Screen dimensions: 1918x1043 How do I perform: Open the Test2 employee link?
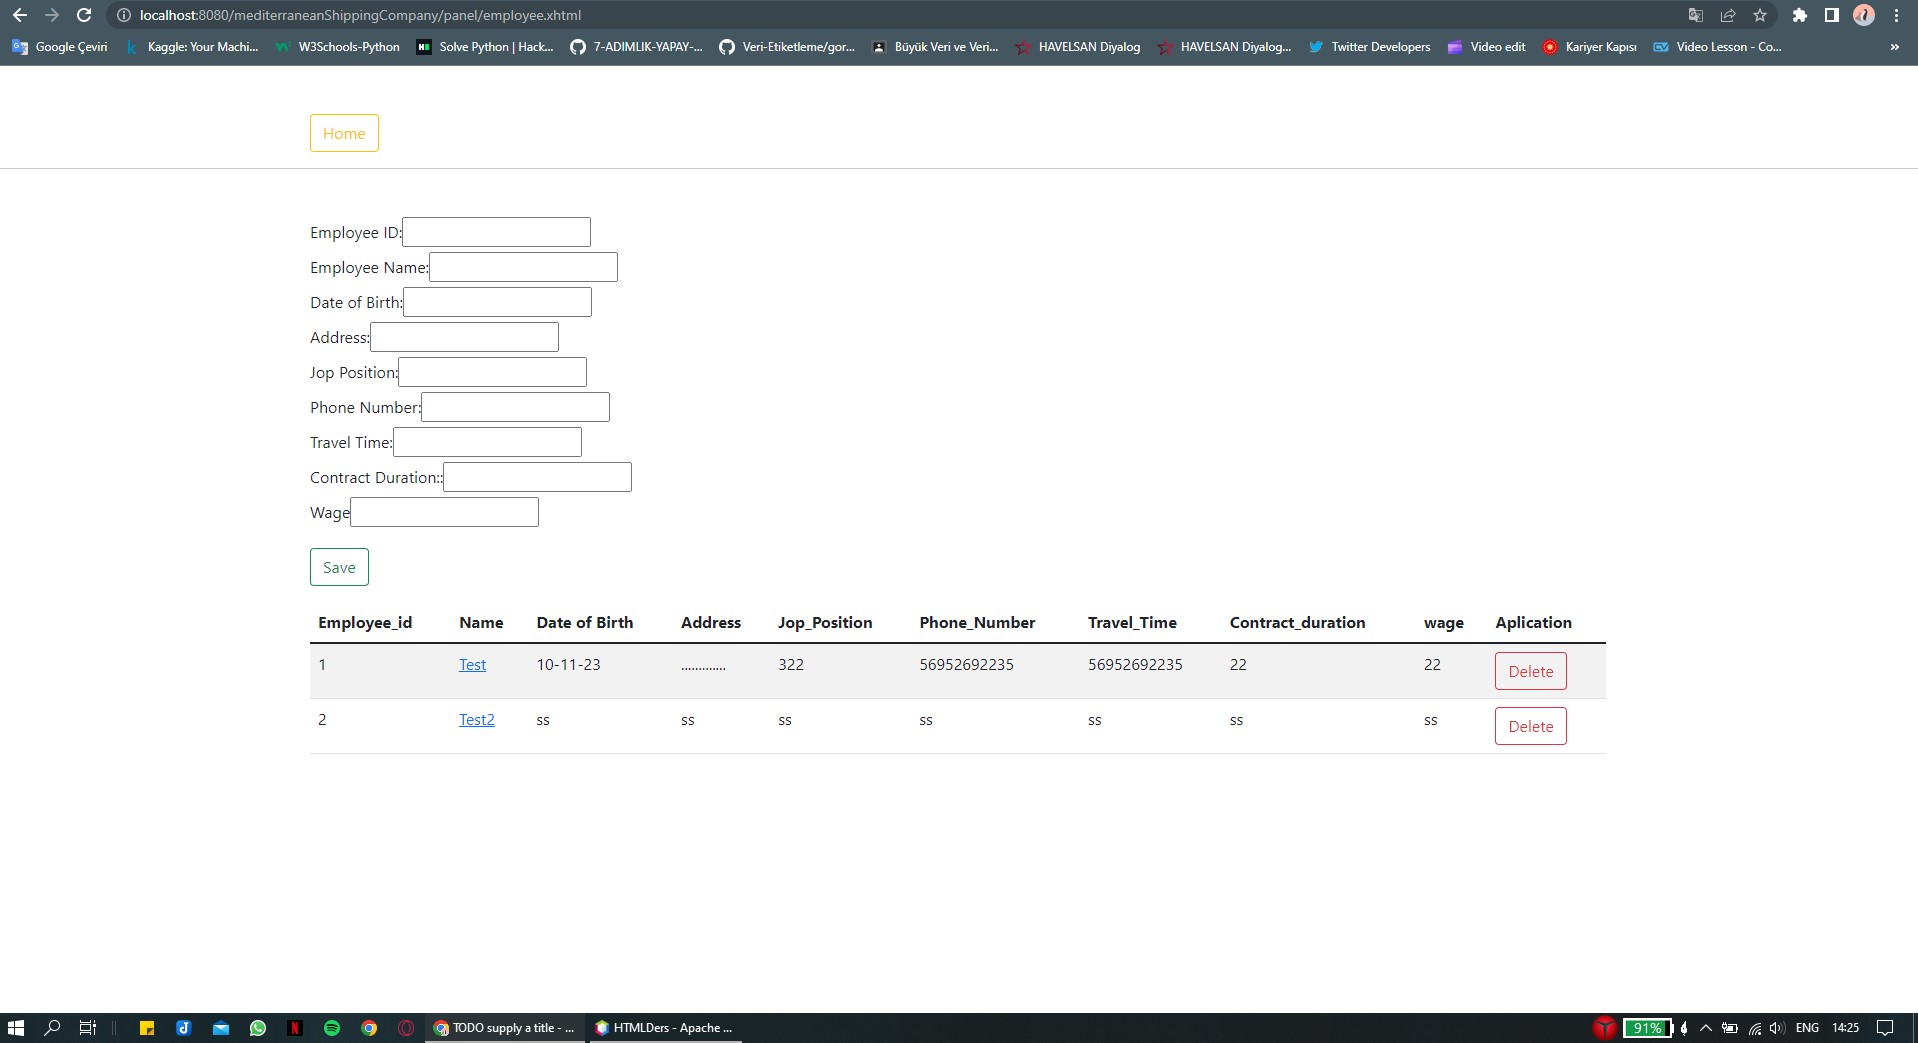476,719
